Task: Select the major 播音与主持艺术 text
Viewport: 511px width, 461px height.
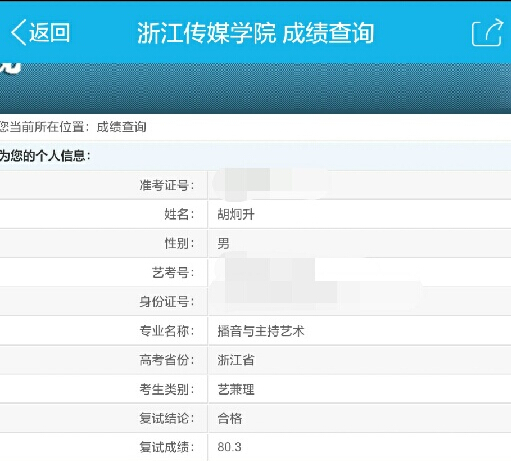Action: [261, 331]
